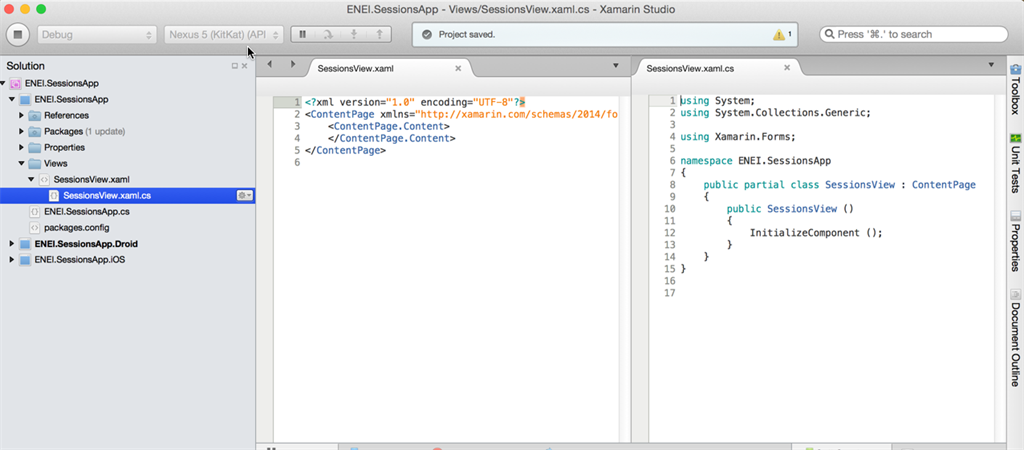Click the Step Out debug icon
This screenshot has height=450, width=1024.
click(x=379, y=34)
